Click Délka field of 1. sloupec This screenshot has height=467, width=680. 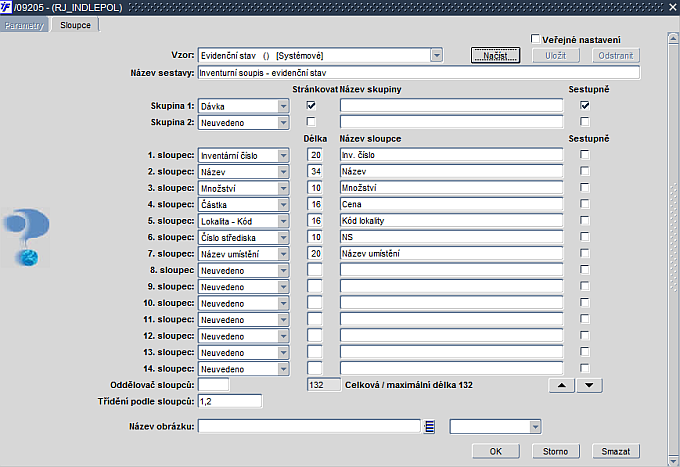point(315,155)
